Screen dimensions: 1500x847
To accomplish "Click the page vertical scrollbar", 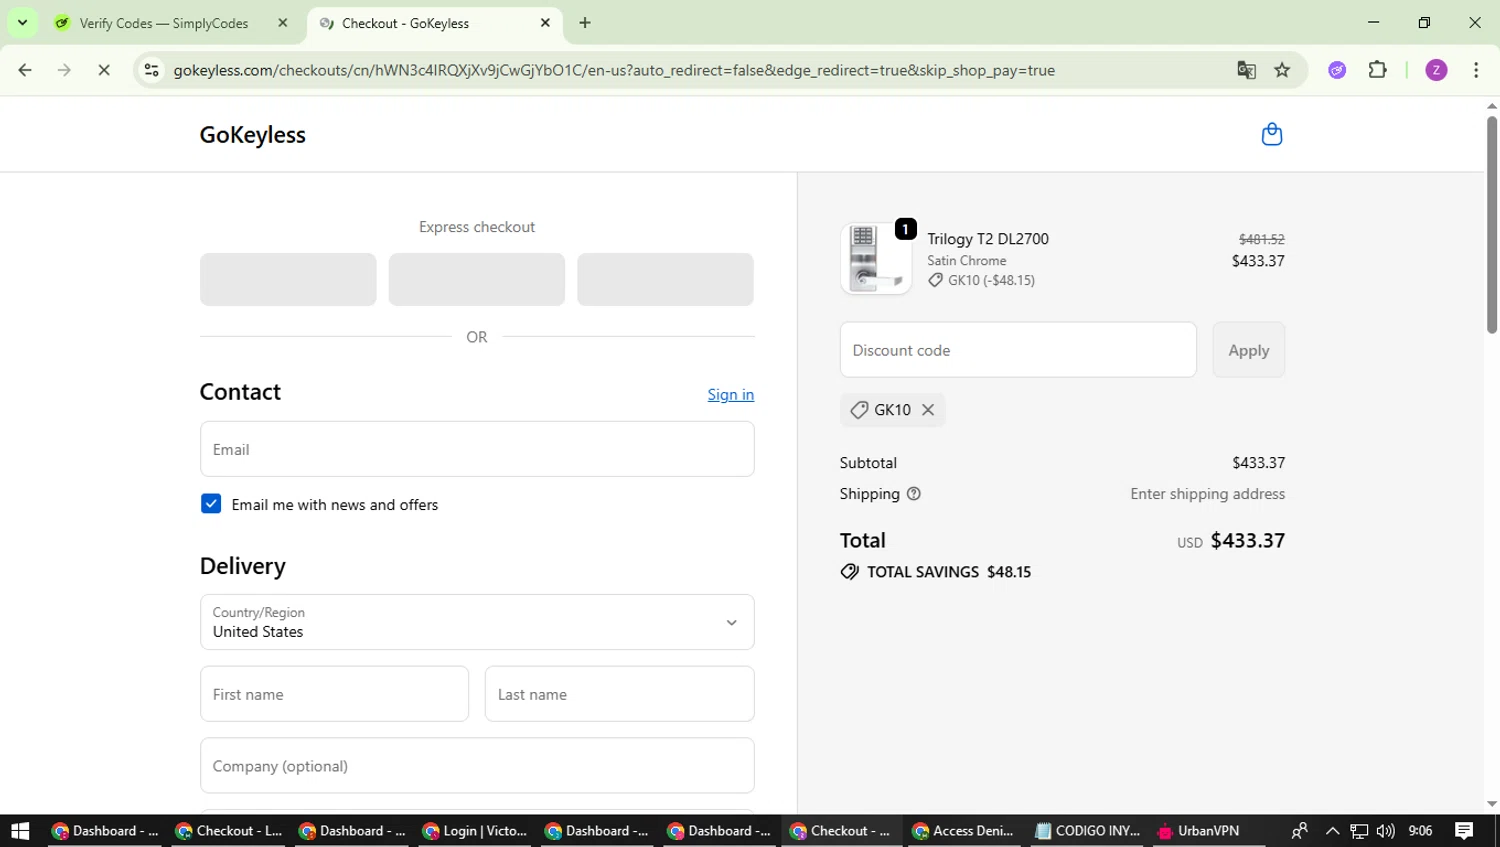I will pos(1492,225).
